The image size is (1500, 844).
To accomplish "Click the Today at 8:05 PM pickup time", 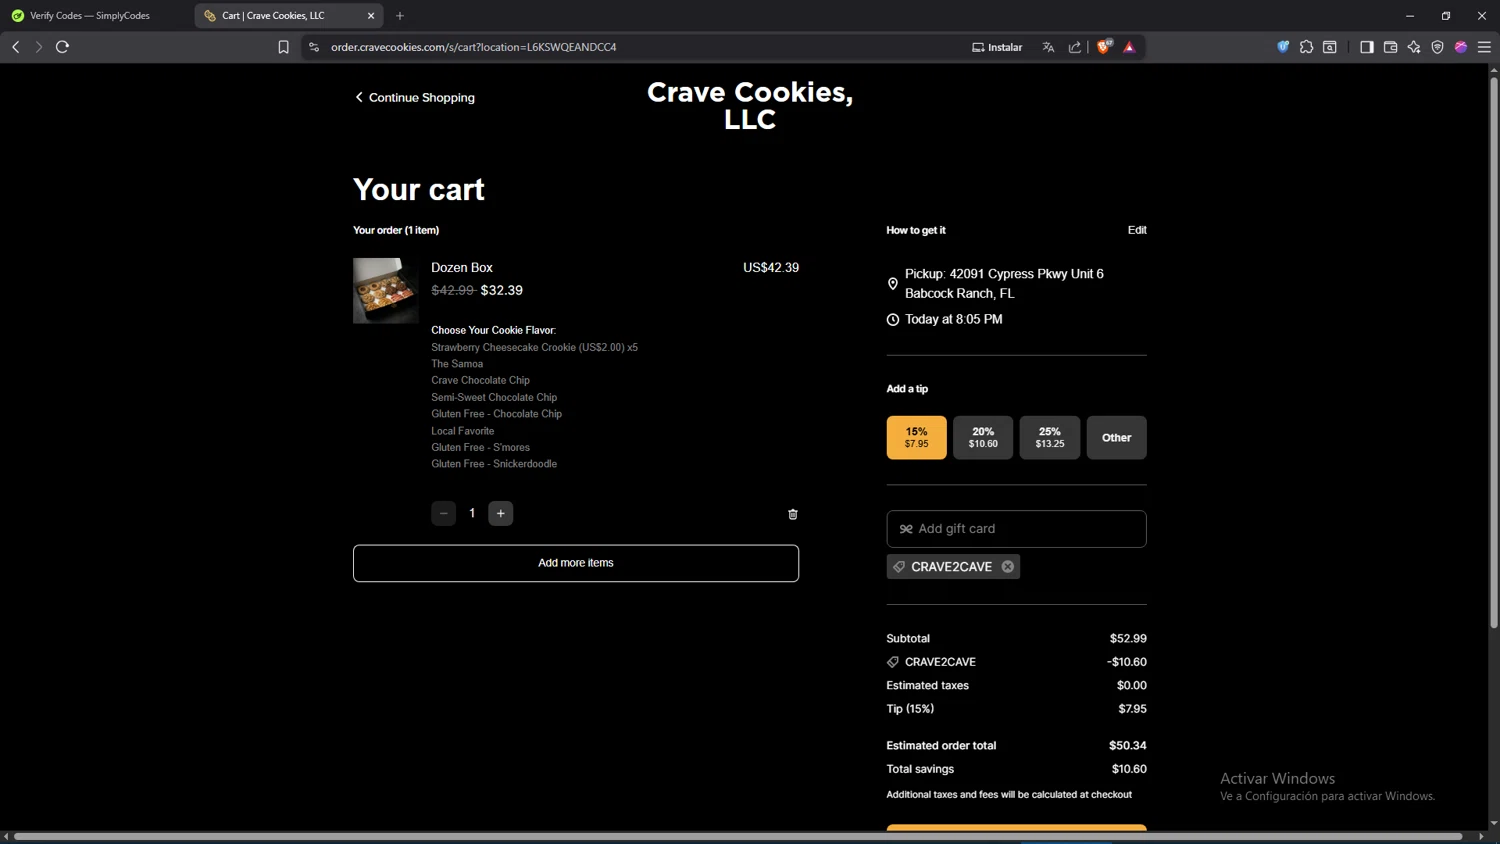I will tap(954, 320).
